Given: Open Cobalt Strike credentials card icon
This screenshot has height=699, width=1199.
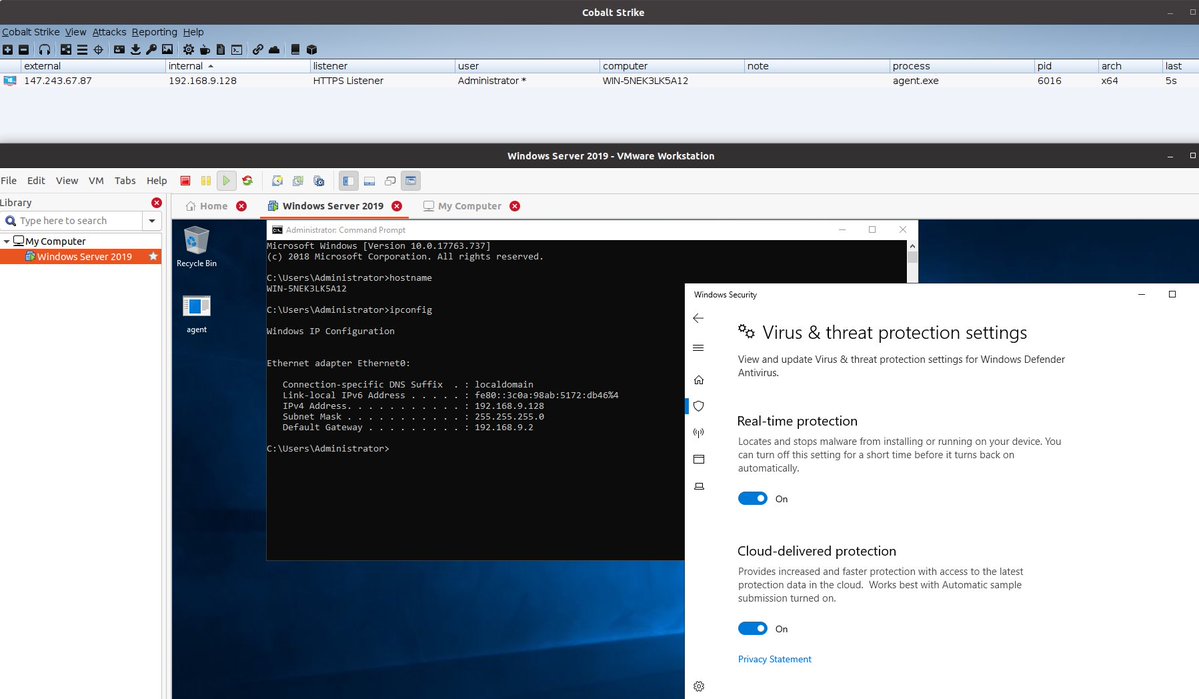Looking at the screenshot, I should [x=119, y=50].
